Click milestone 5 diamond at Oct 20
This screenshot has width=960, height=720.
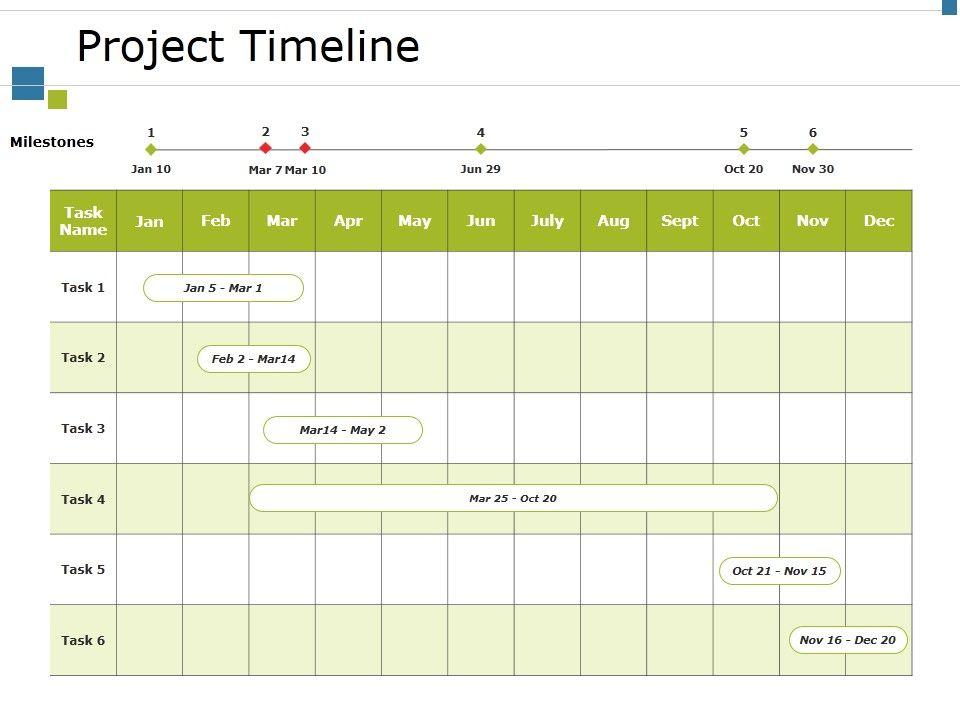coord(744,149)
